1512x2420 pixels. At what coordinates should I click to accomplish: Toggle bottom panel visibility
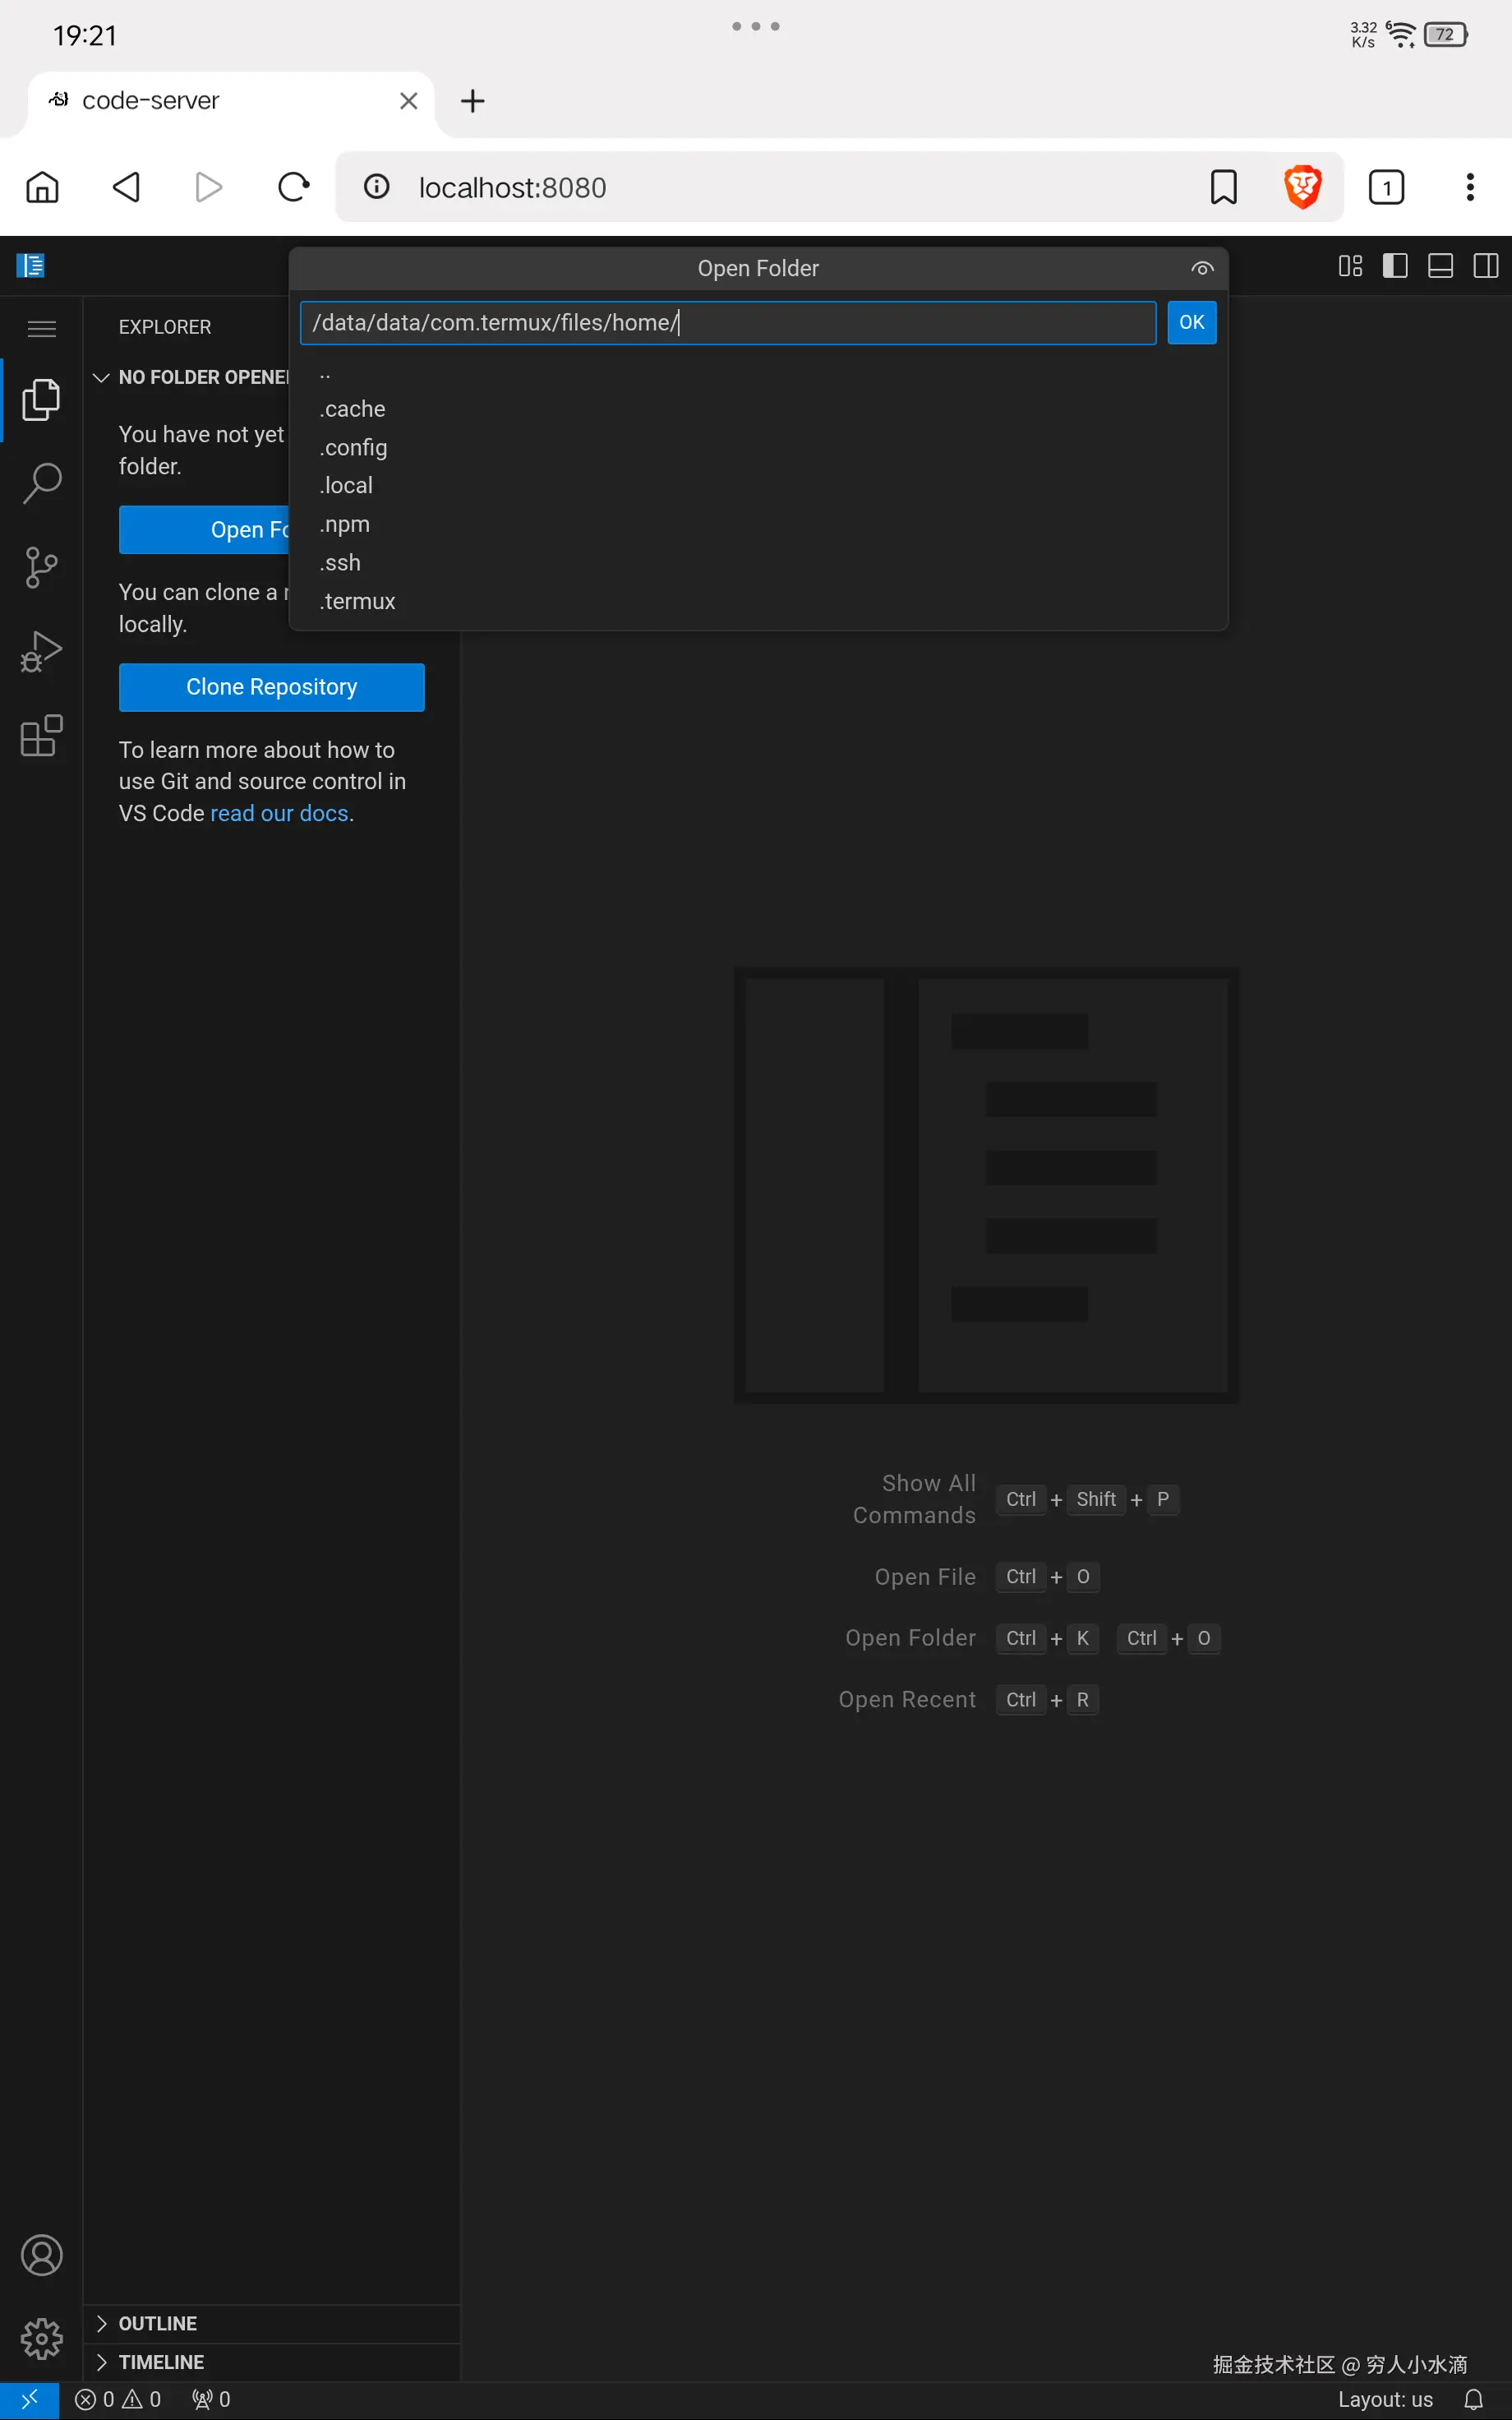(1440, 266)
